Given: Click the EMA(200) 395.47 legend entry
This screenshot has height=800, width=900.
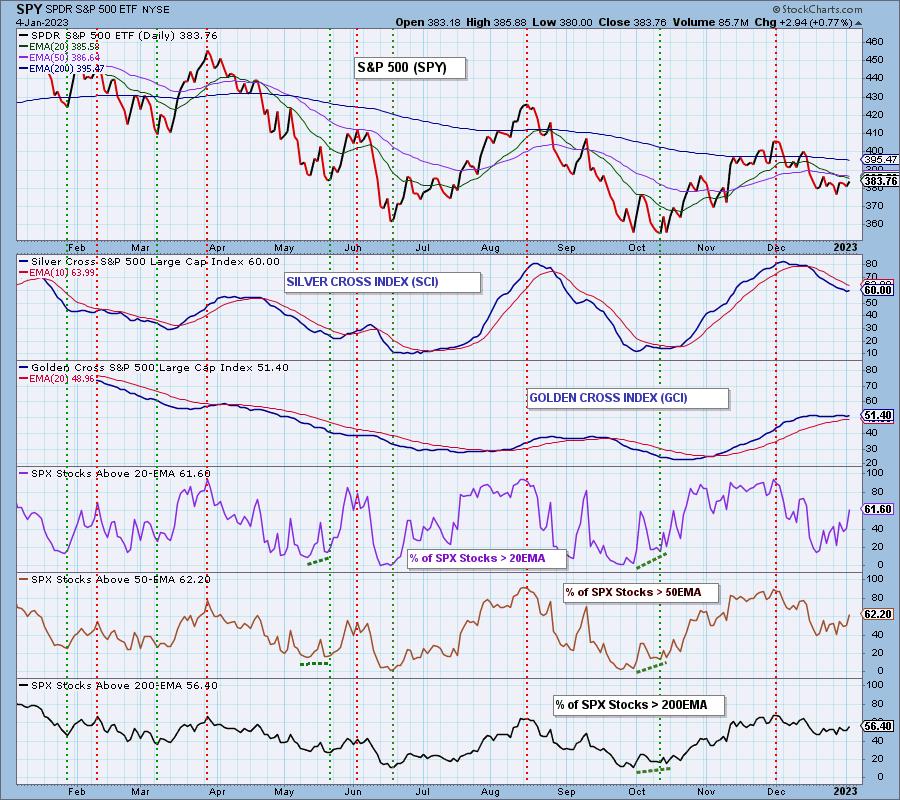Looking at the screenshot, I should [x=62, y=68].
